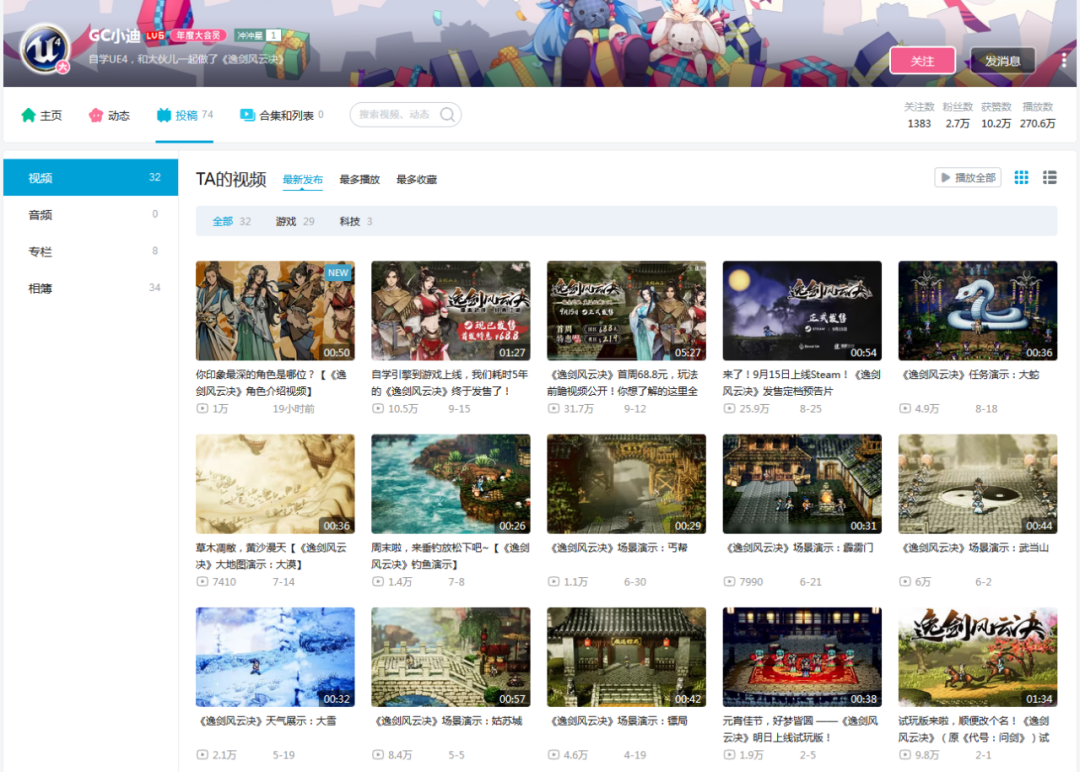
Task: Open the 霹雳门 scene 00:31 thumbnail
Action: coord(802,483)
